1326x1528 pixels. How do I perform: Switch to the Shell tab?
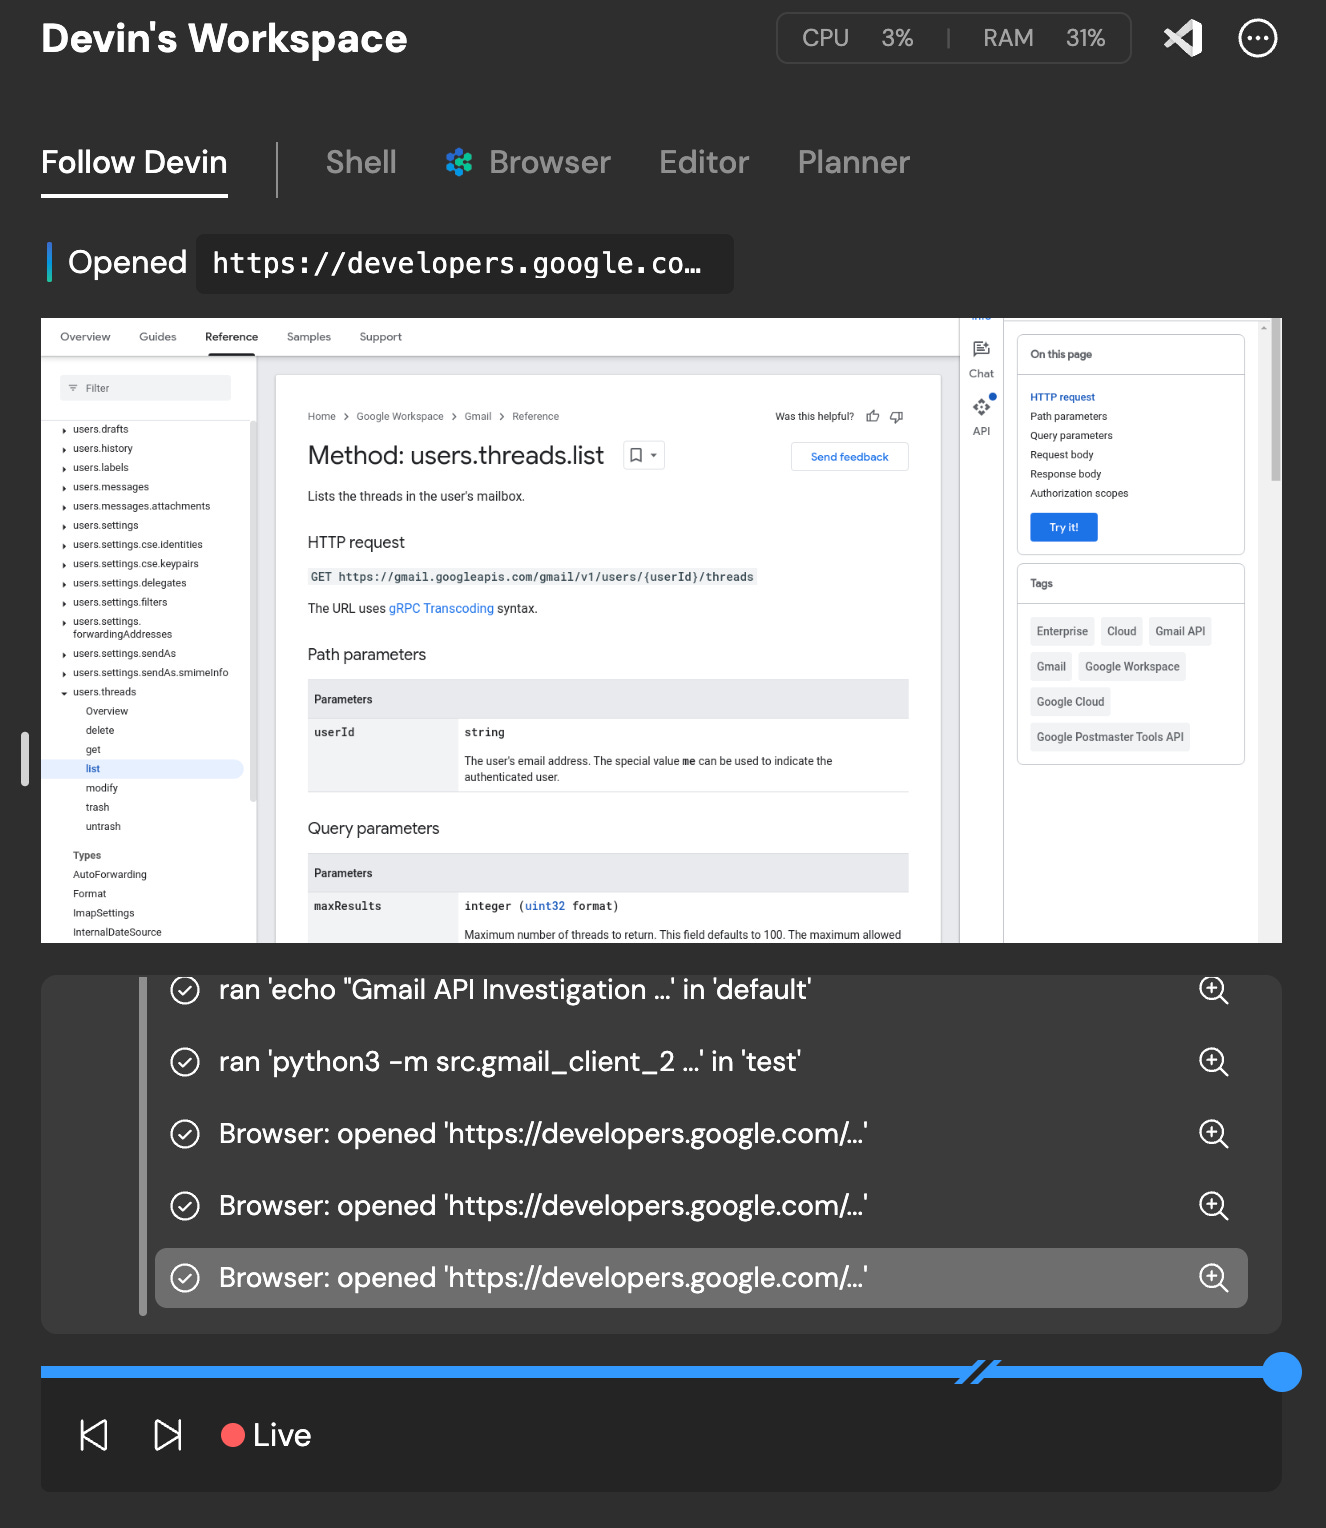pos(361,162)
